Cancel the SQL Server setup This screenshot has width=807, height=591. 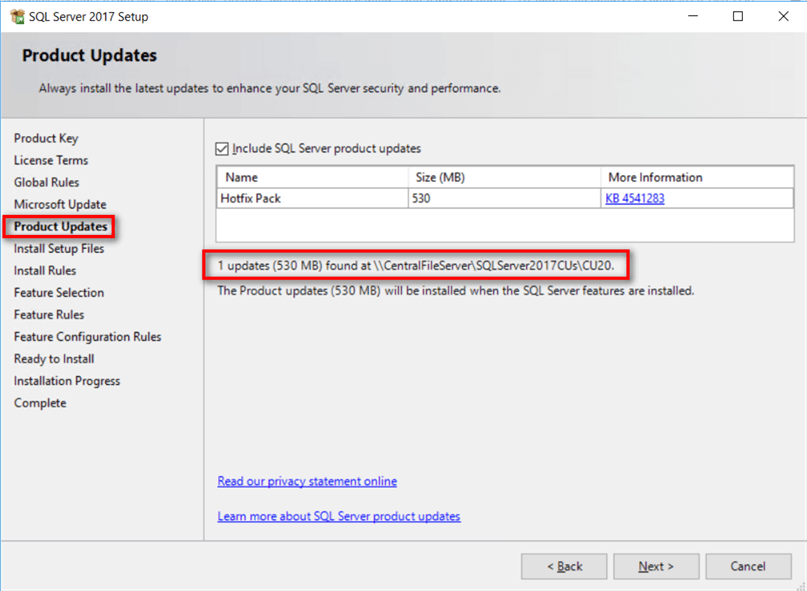point(748,566)
